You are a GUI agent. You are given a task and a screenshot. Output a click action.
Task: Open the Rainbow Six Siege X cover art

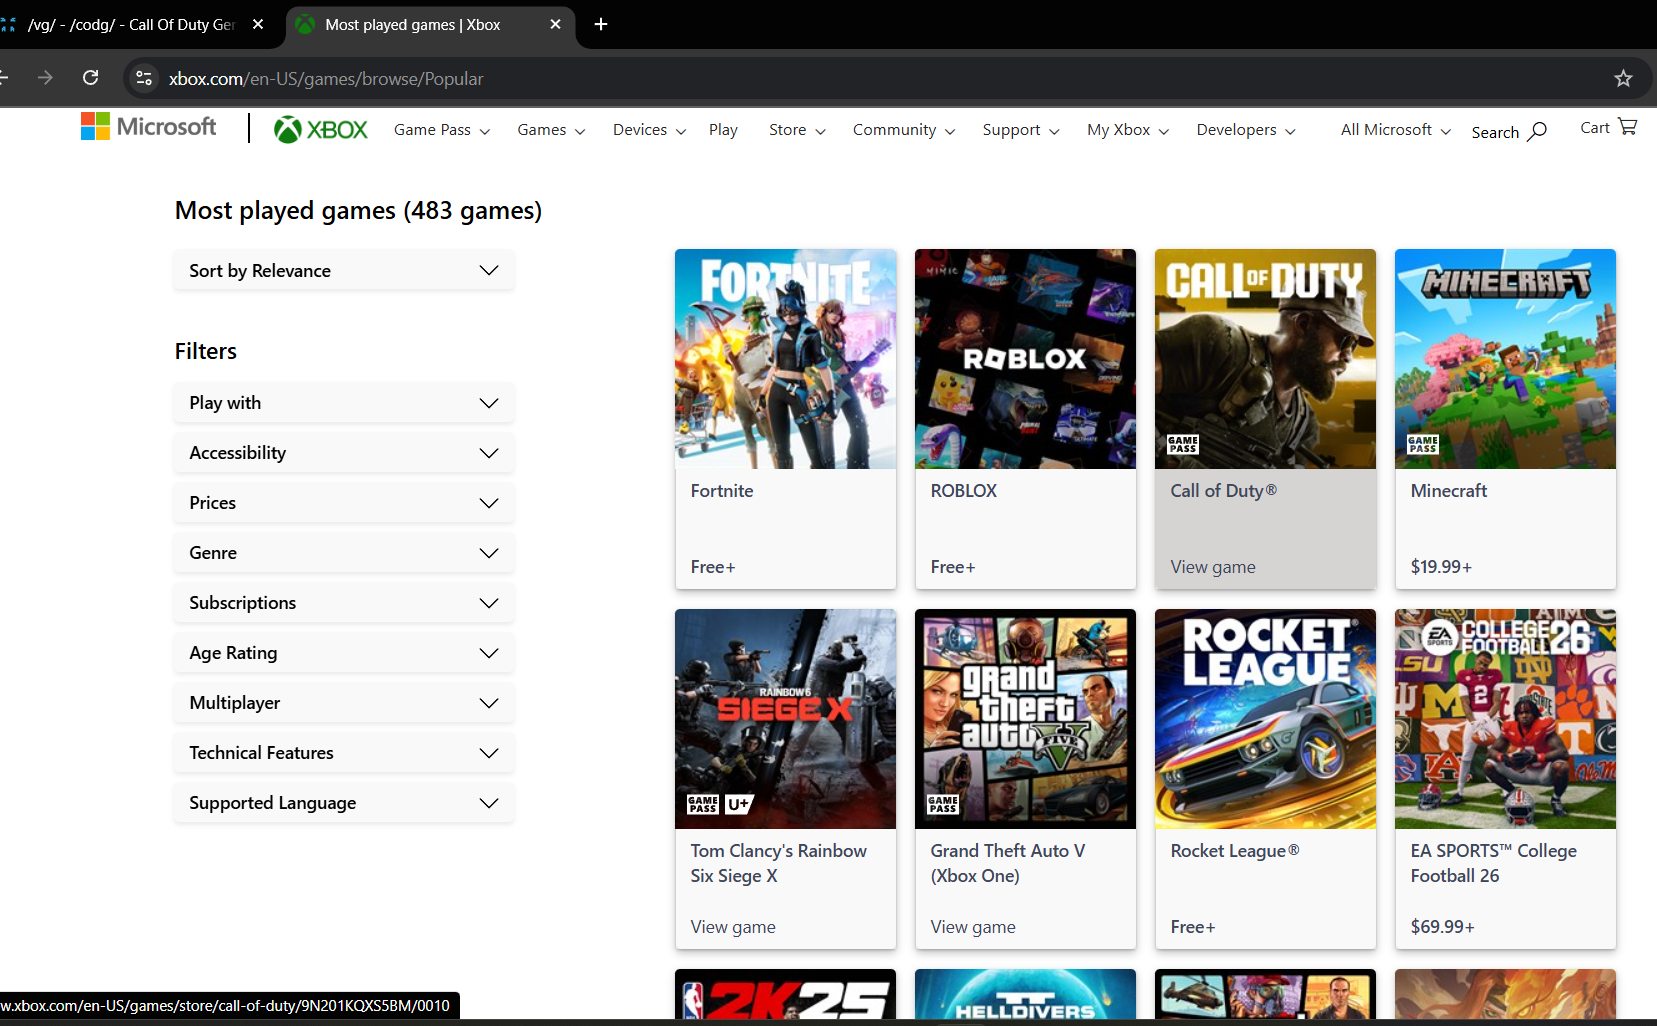coord(785,719)
